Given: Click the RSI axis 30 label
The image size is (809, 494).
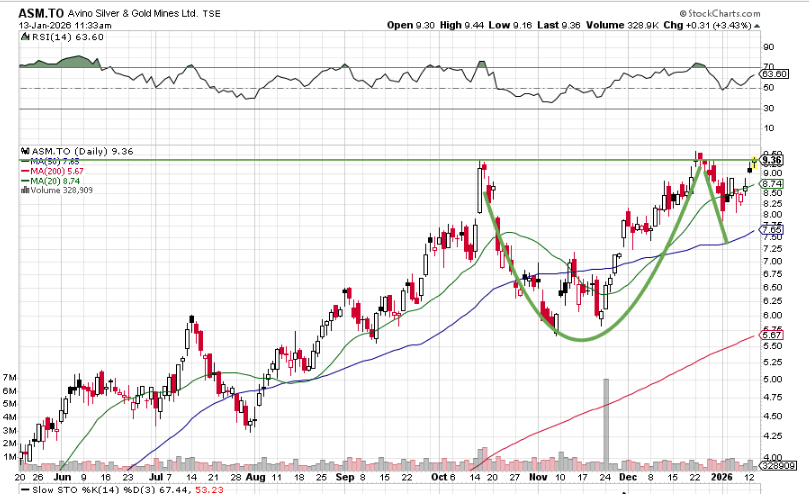Looking at the screenshot, I should [769, 108].
